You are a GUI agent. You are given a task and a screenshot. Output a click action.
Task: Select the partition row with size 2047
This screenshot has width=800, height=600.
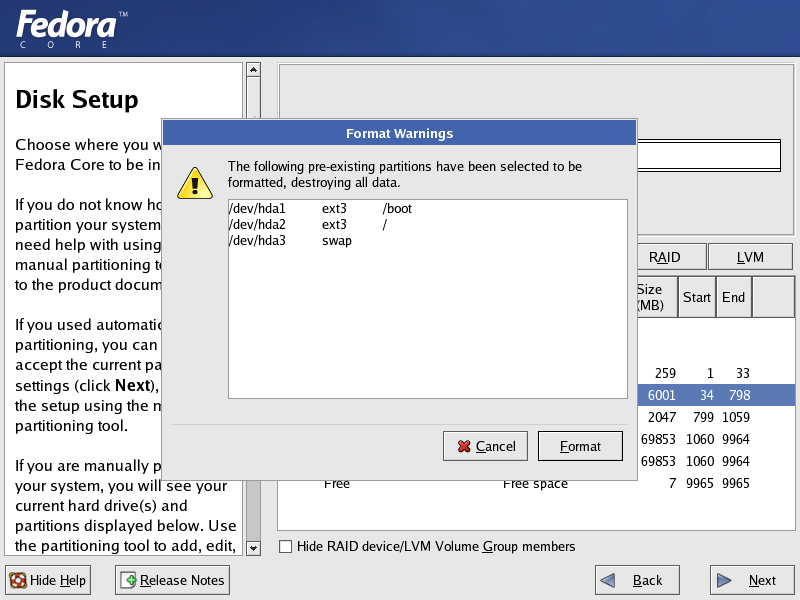pos(716,417)
